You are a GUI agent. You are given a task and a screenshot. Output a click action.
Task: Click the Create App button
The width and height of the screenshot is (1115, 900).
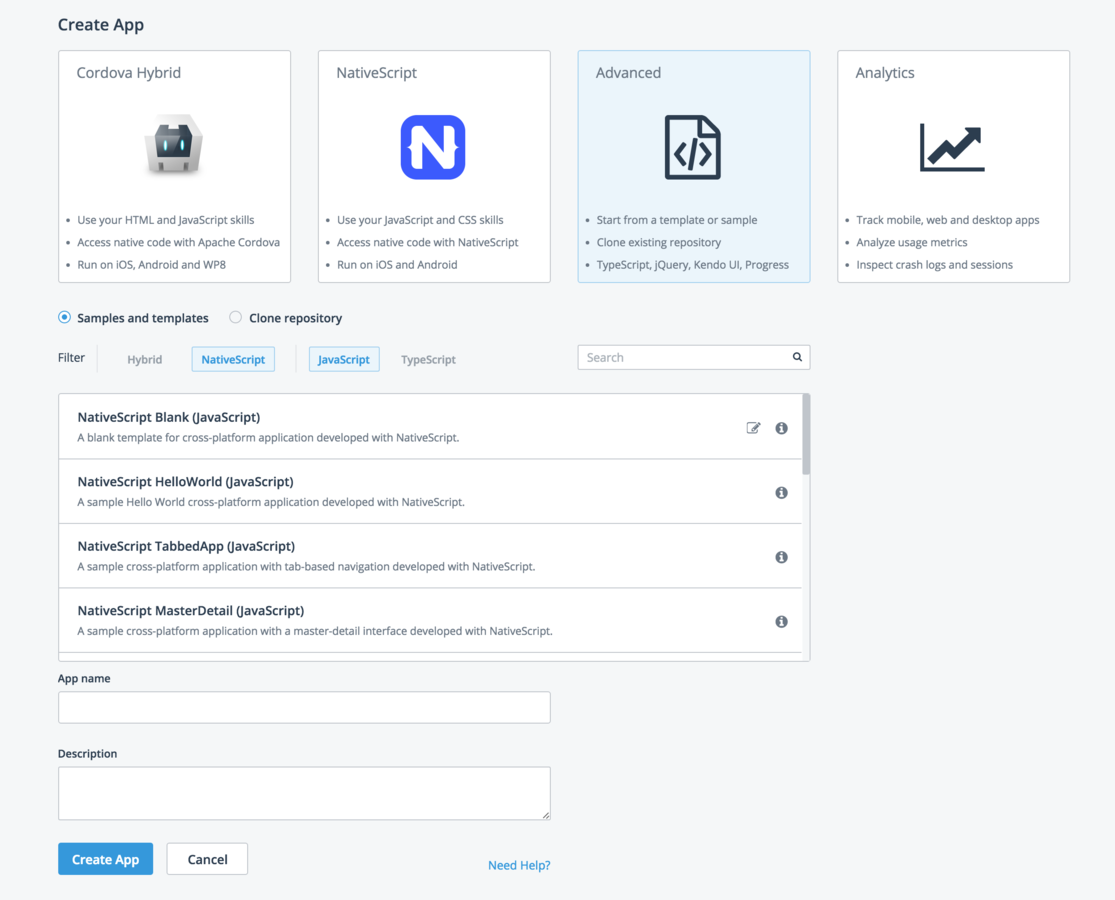105,859
